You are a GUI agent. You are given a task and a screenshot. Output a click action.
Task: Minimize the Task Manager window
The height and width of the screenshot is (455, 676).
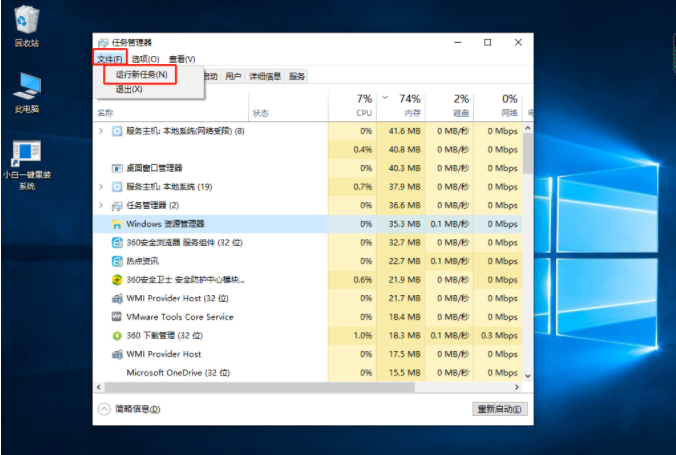point(458,42)
